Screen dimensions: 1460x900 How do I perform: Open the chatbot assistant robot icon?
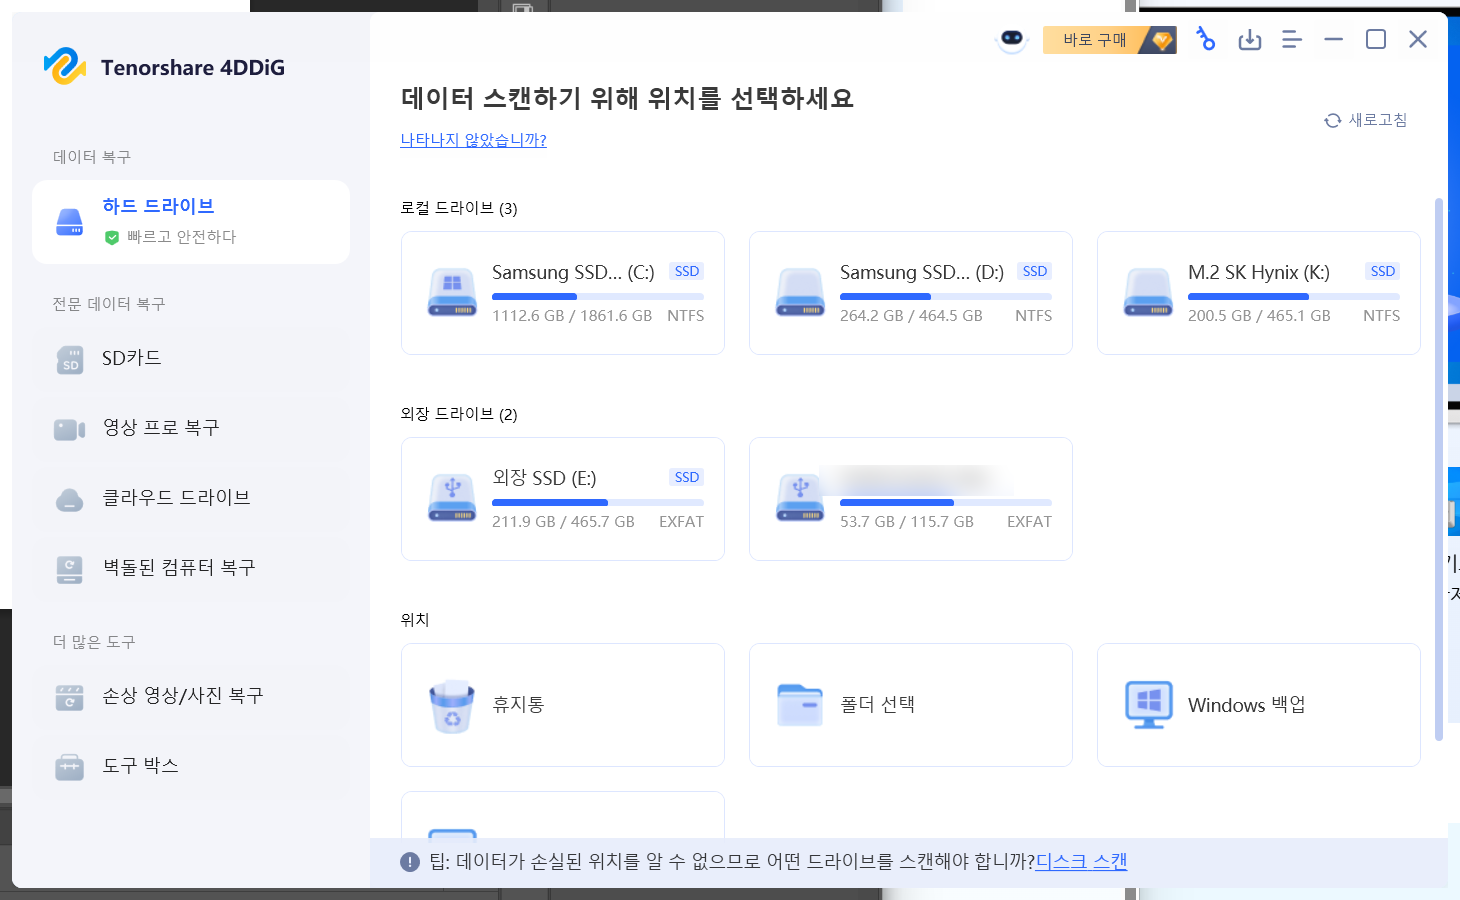point(1012,39)
